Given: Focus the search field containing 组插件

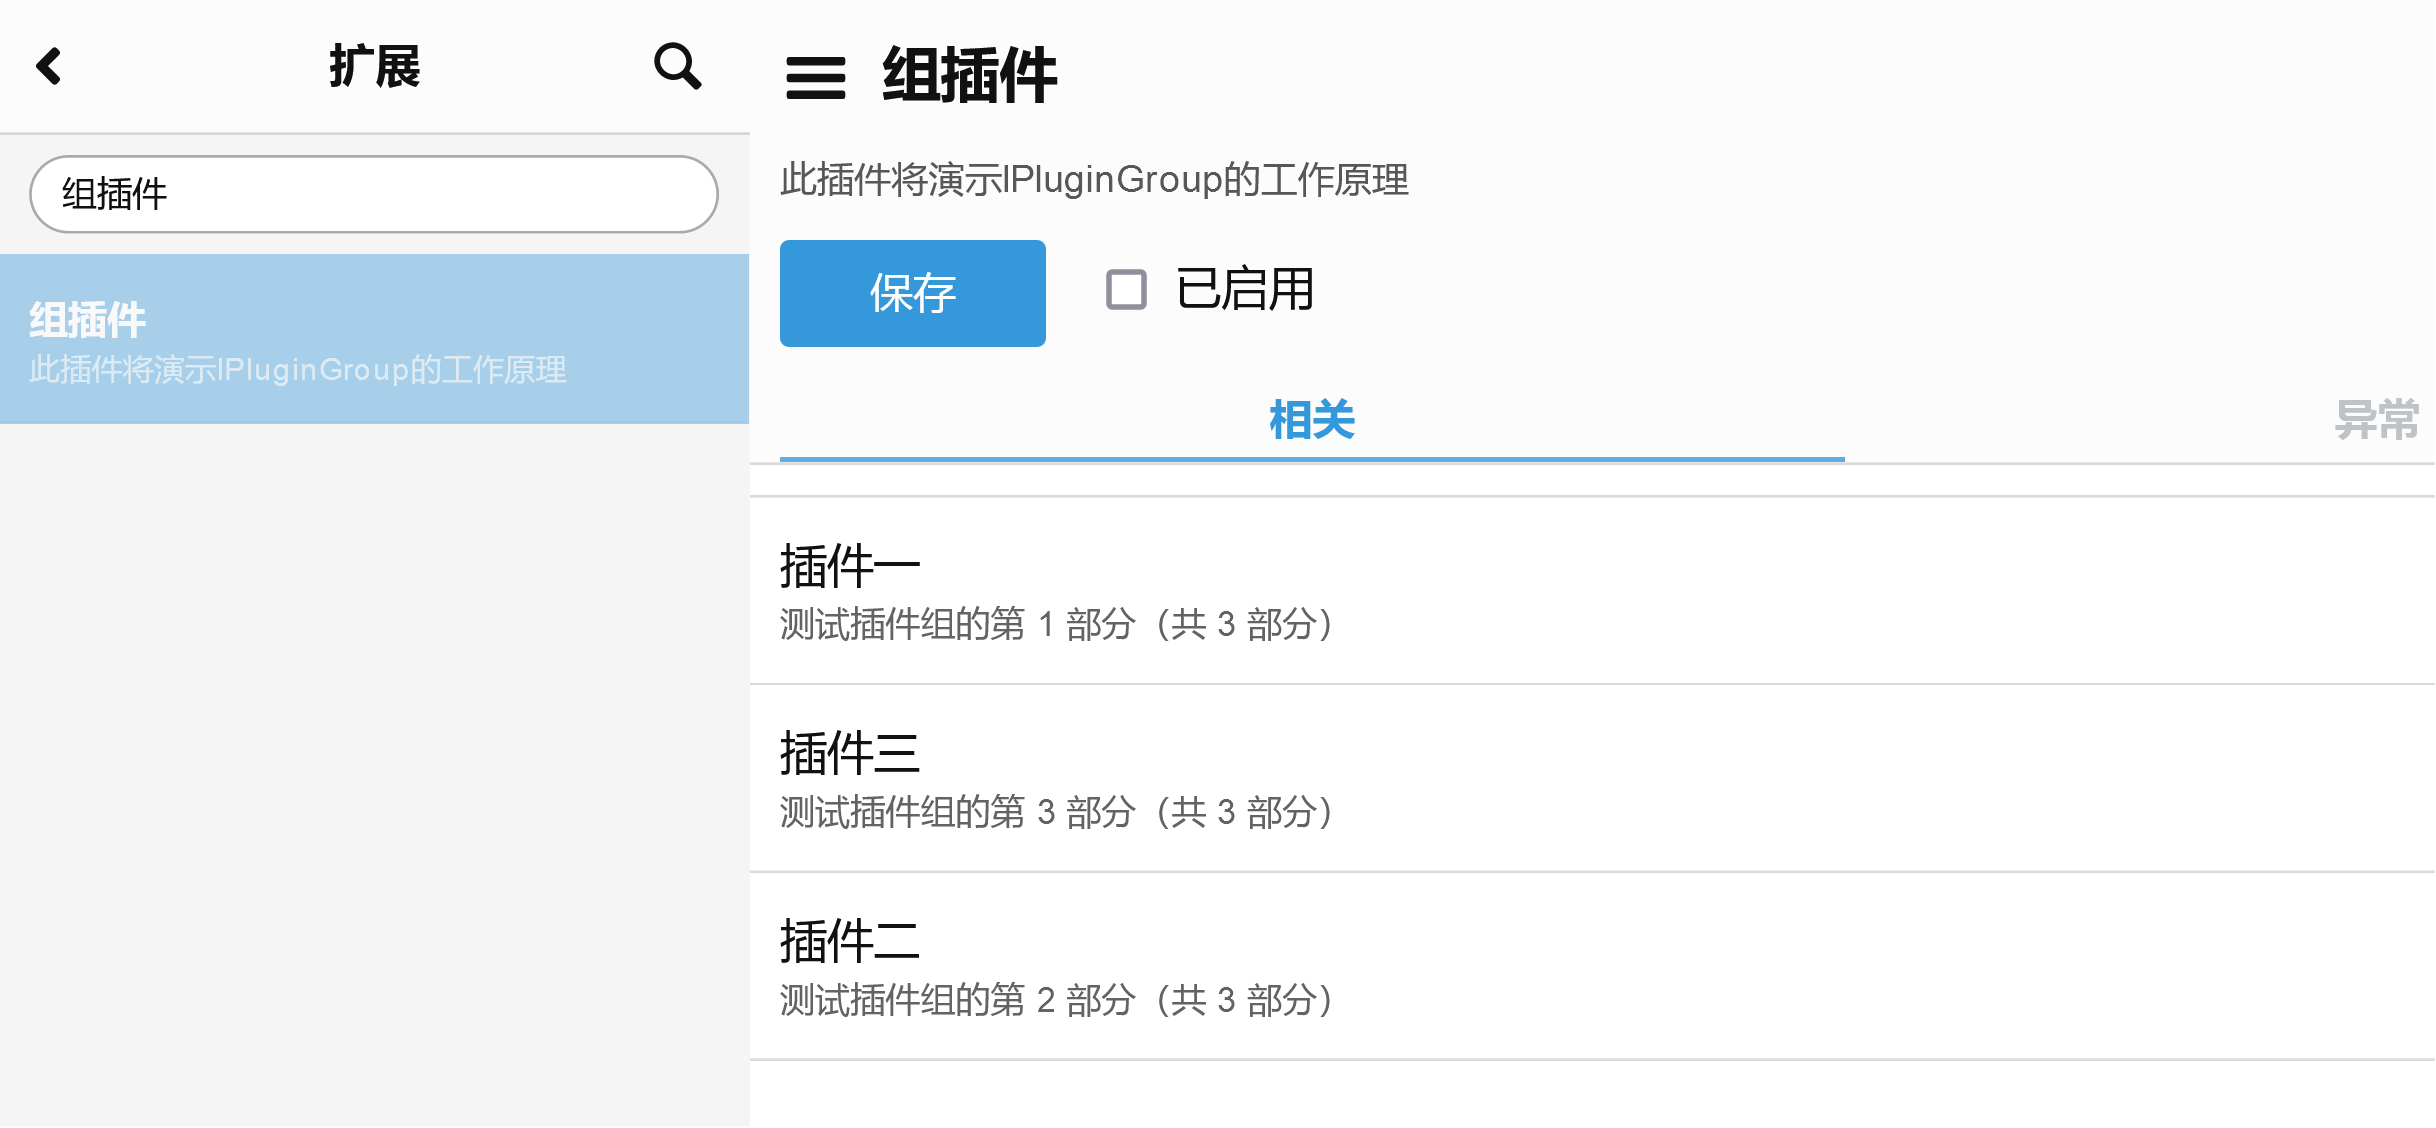Looking at the screenshot, I should point(374,194).
